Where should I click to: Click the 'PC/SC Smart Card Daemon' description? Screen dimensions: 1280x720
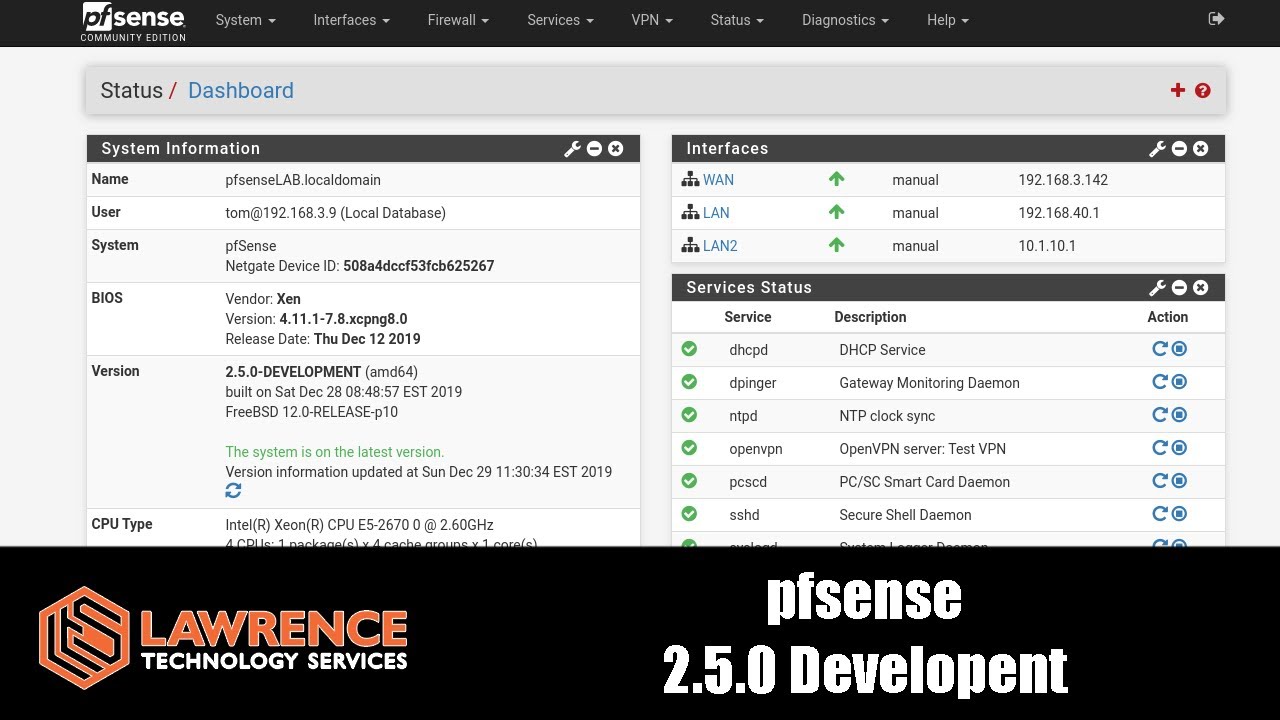pyautogui.click(x=924, y=482)
